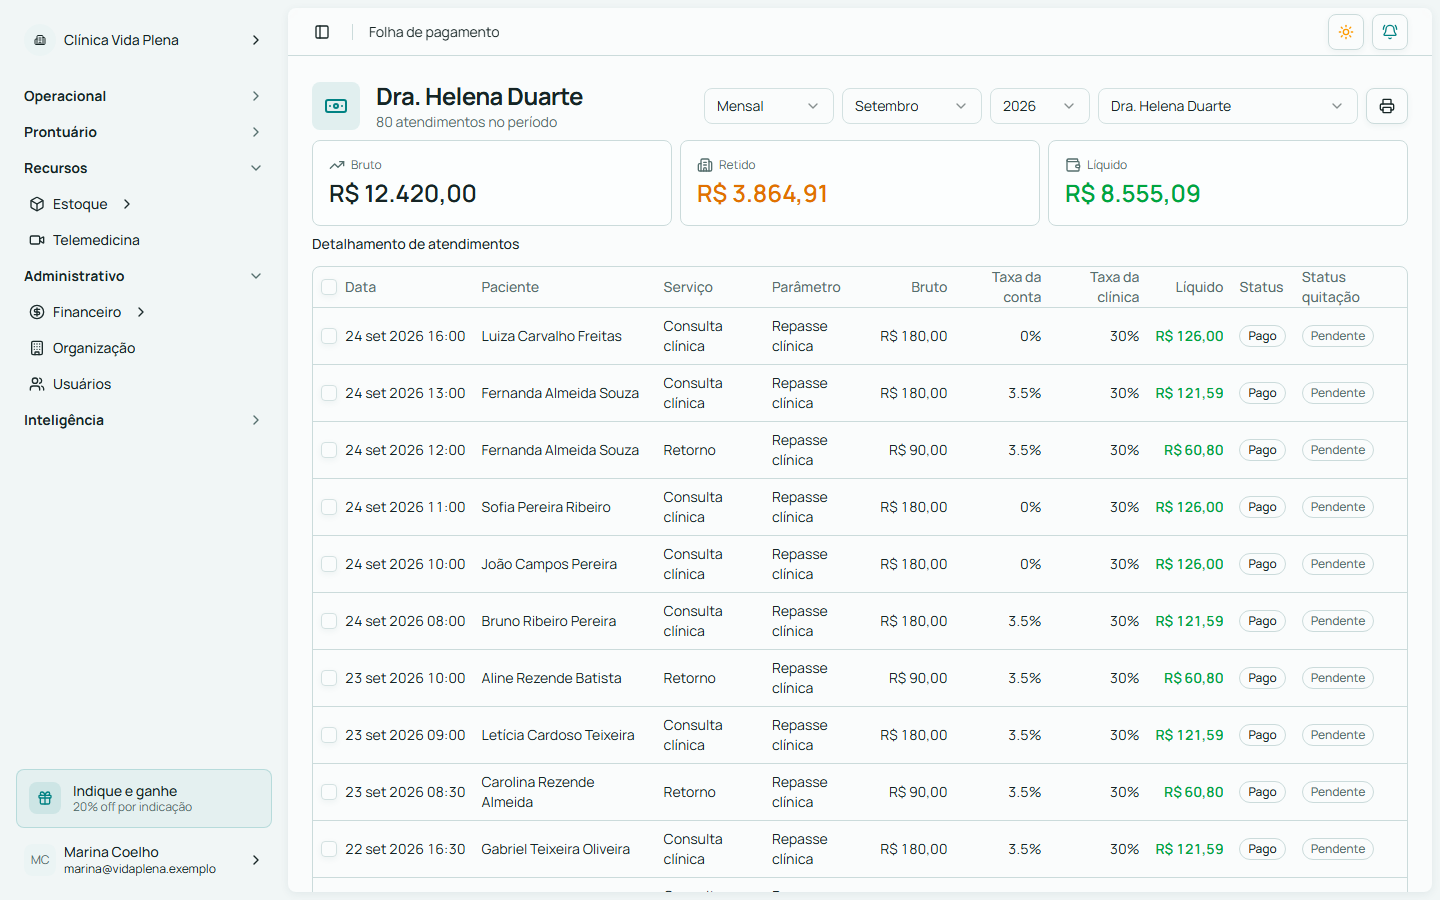
Task: Toggle the sidebar panel icon
Action: 322,32
